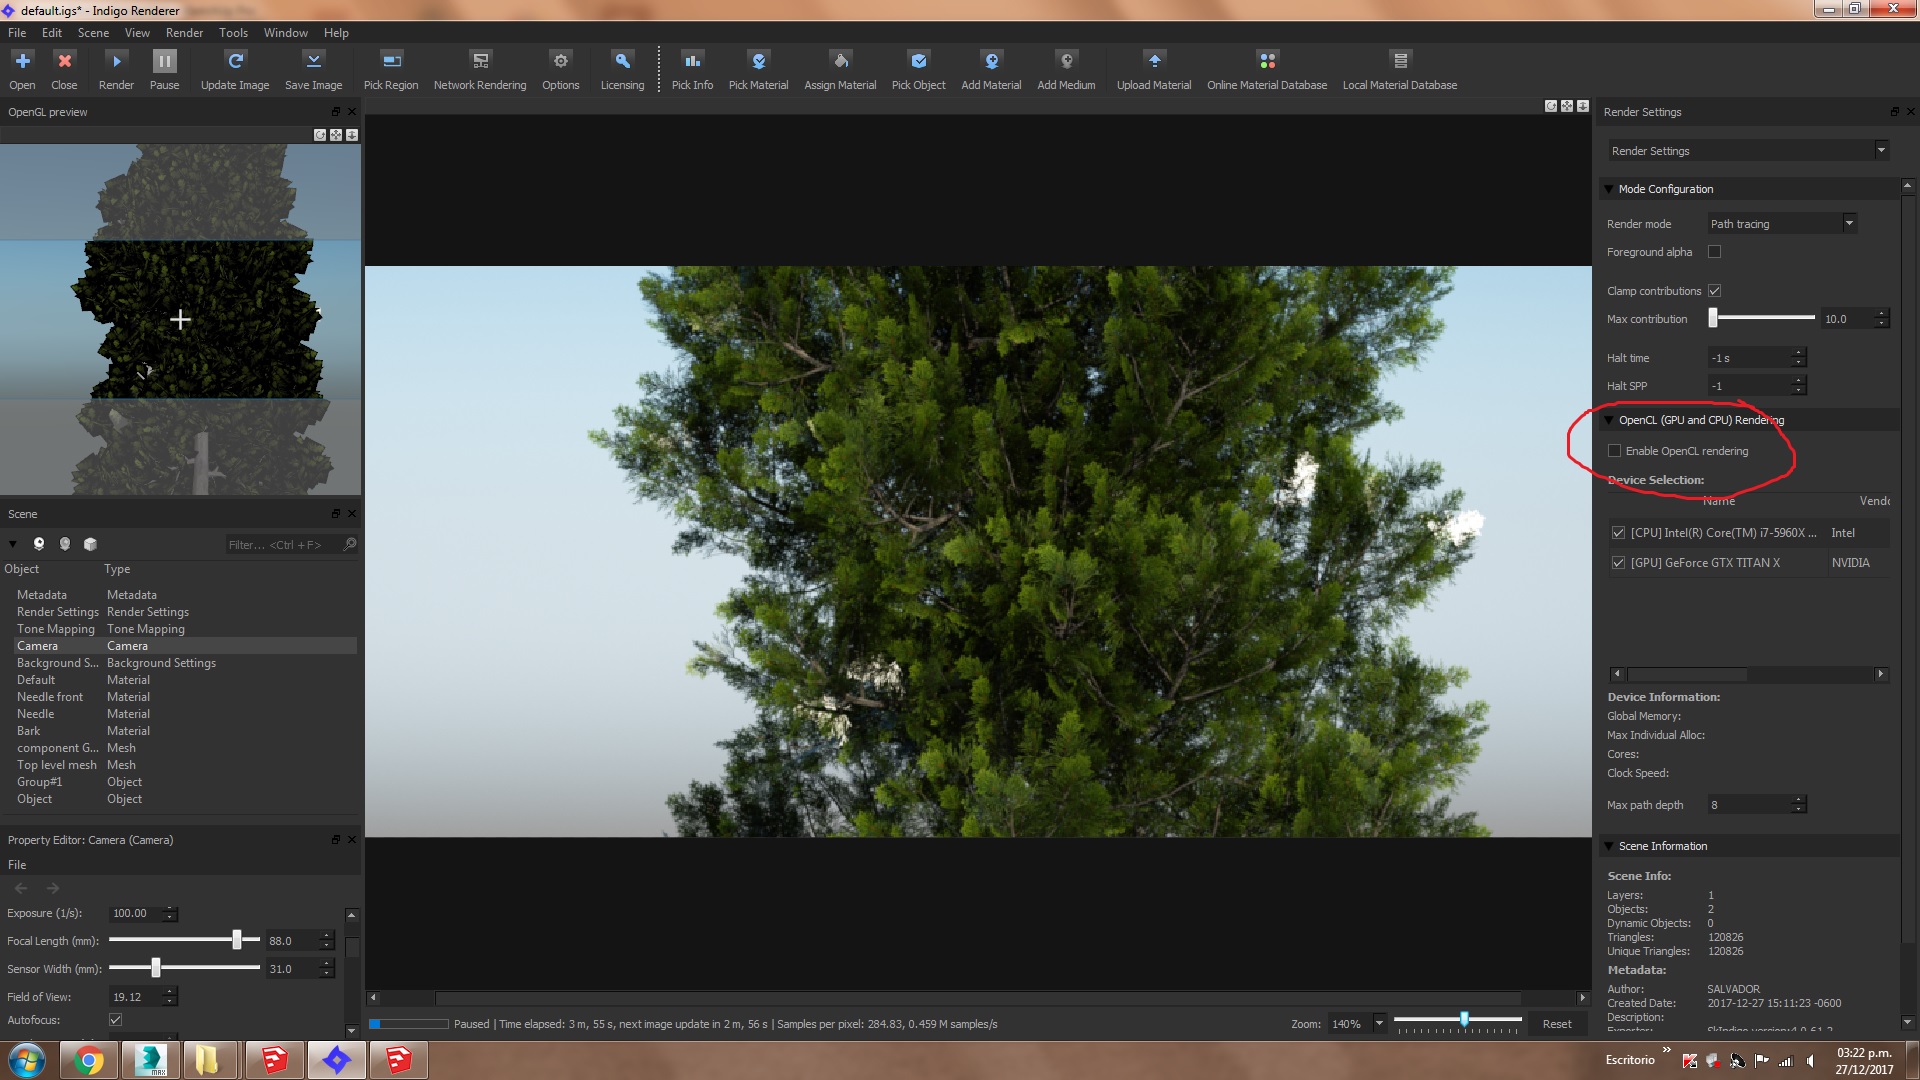
Task: Pause the render from the toolbar
Action: tap(164, 62)
